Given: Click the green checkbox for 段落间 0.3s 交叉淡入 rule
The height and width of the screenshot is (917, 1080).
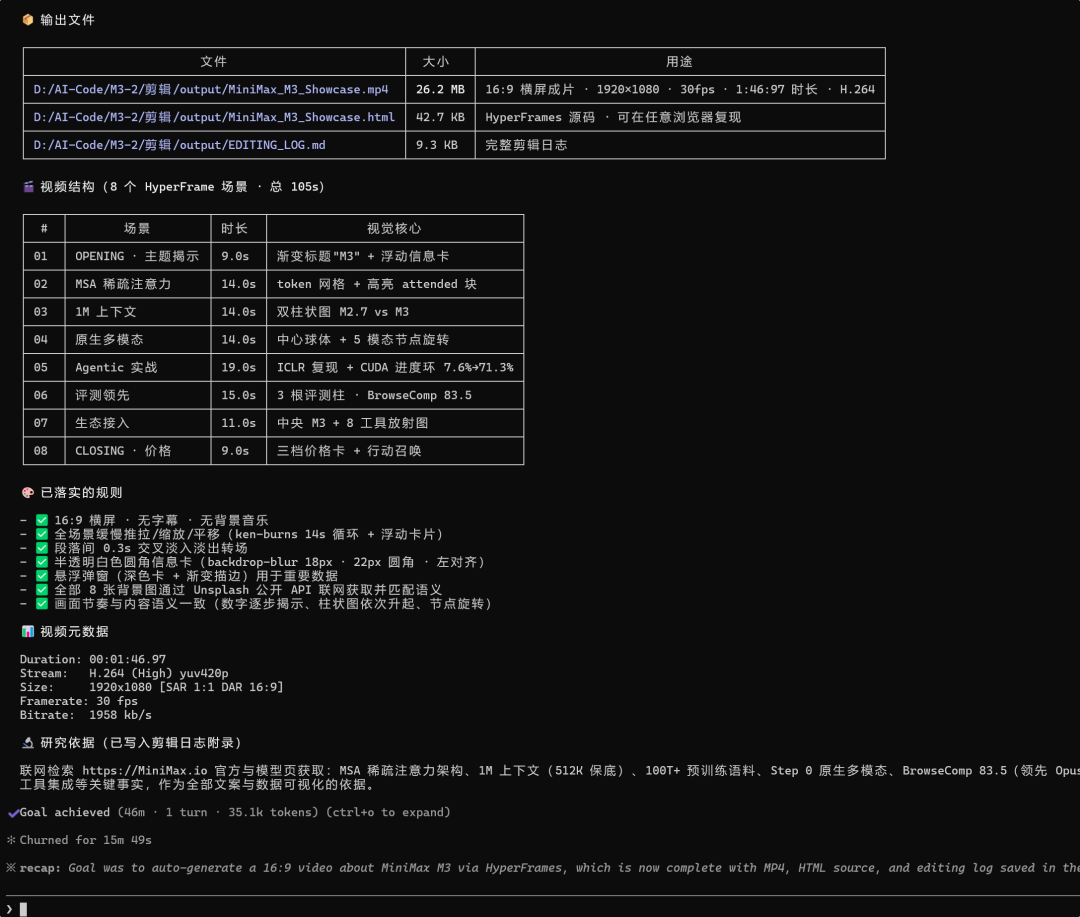Looking at the screenshot, I should pyautogui.click(x=42, y=548).
